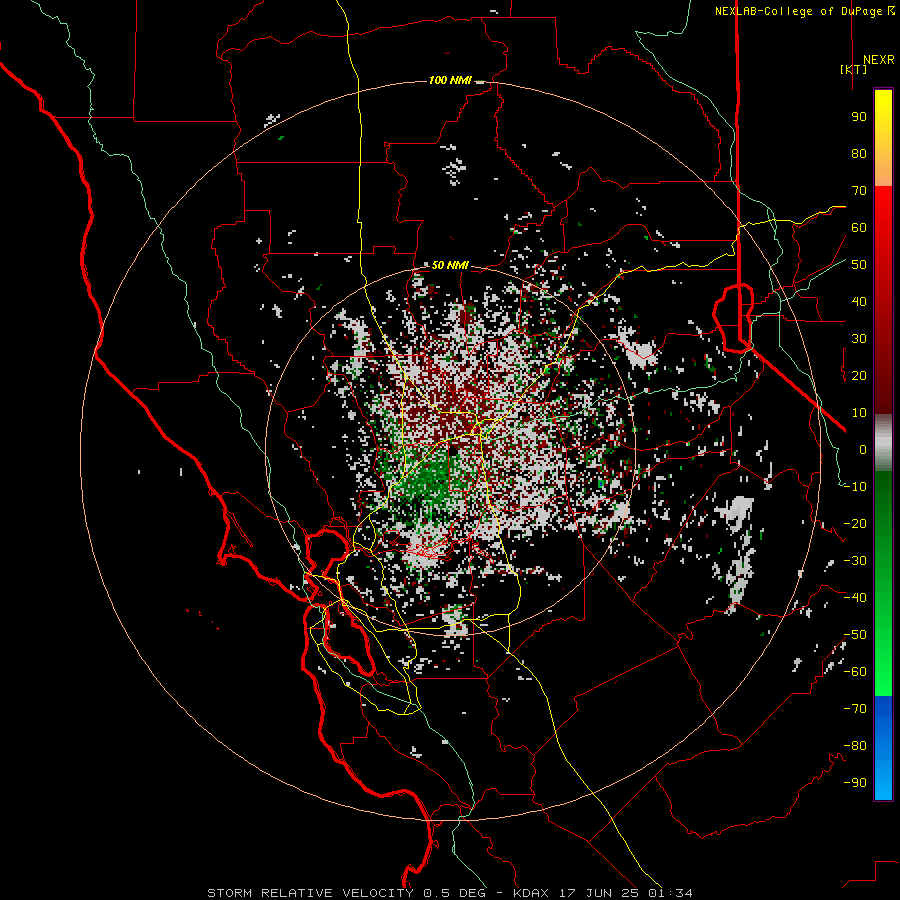Click the 50 NMI range ring label
The image size is (900, 900).
point(450,265)
